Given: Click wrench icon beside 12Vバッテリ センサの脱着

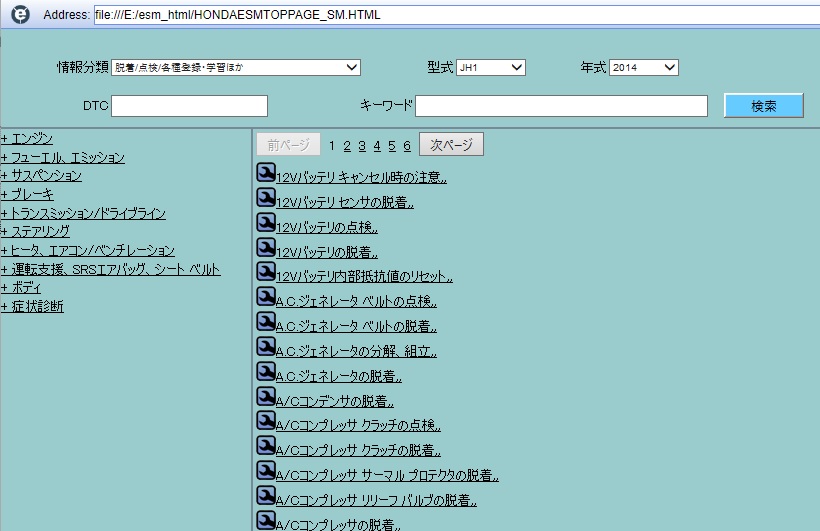Looking at the screenshot, I should click(266, 198).
